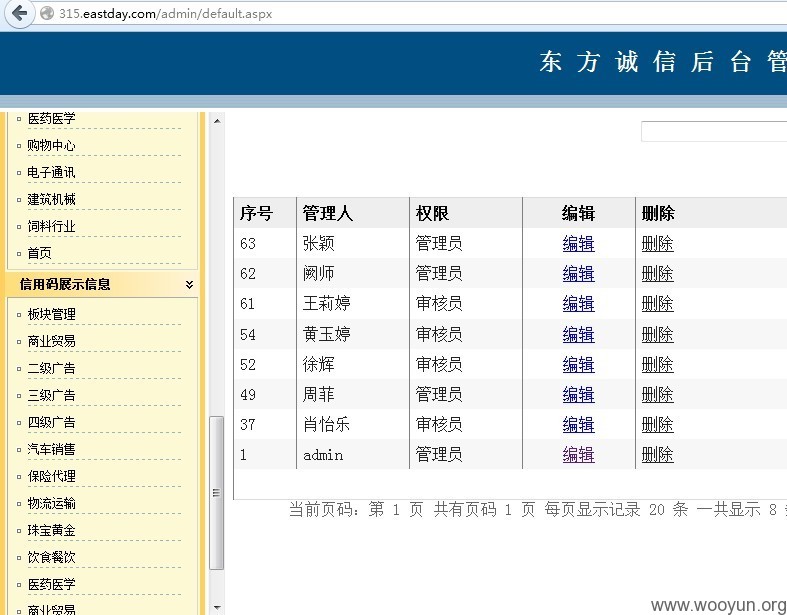
Task: Click 删除 link for 肖怡乐
Action: coord(658,425)
